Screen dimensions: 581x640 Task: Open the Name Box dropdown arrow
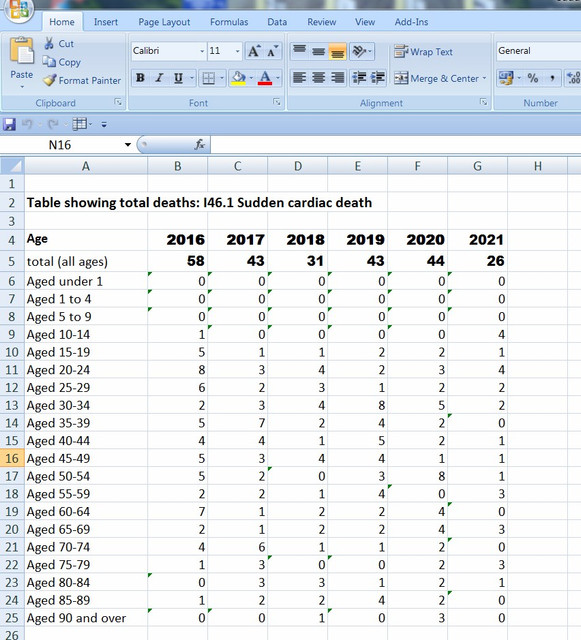pos(128,145)
